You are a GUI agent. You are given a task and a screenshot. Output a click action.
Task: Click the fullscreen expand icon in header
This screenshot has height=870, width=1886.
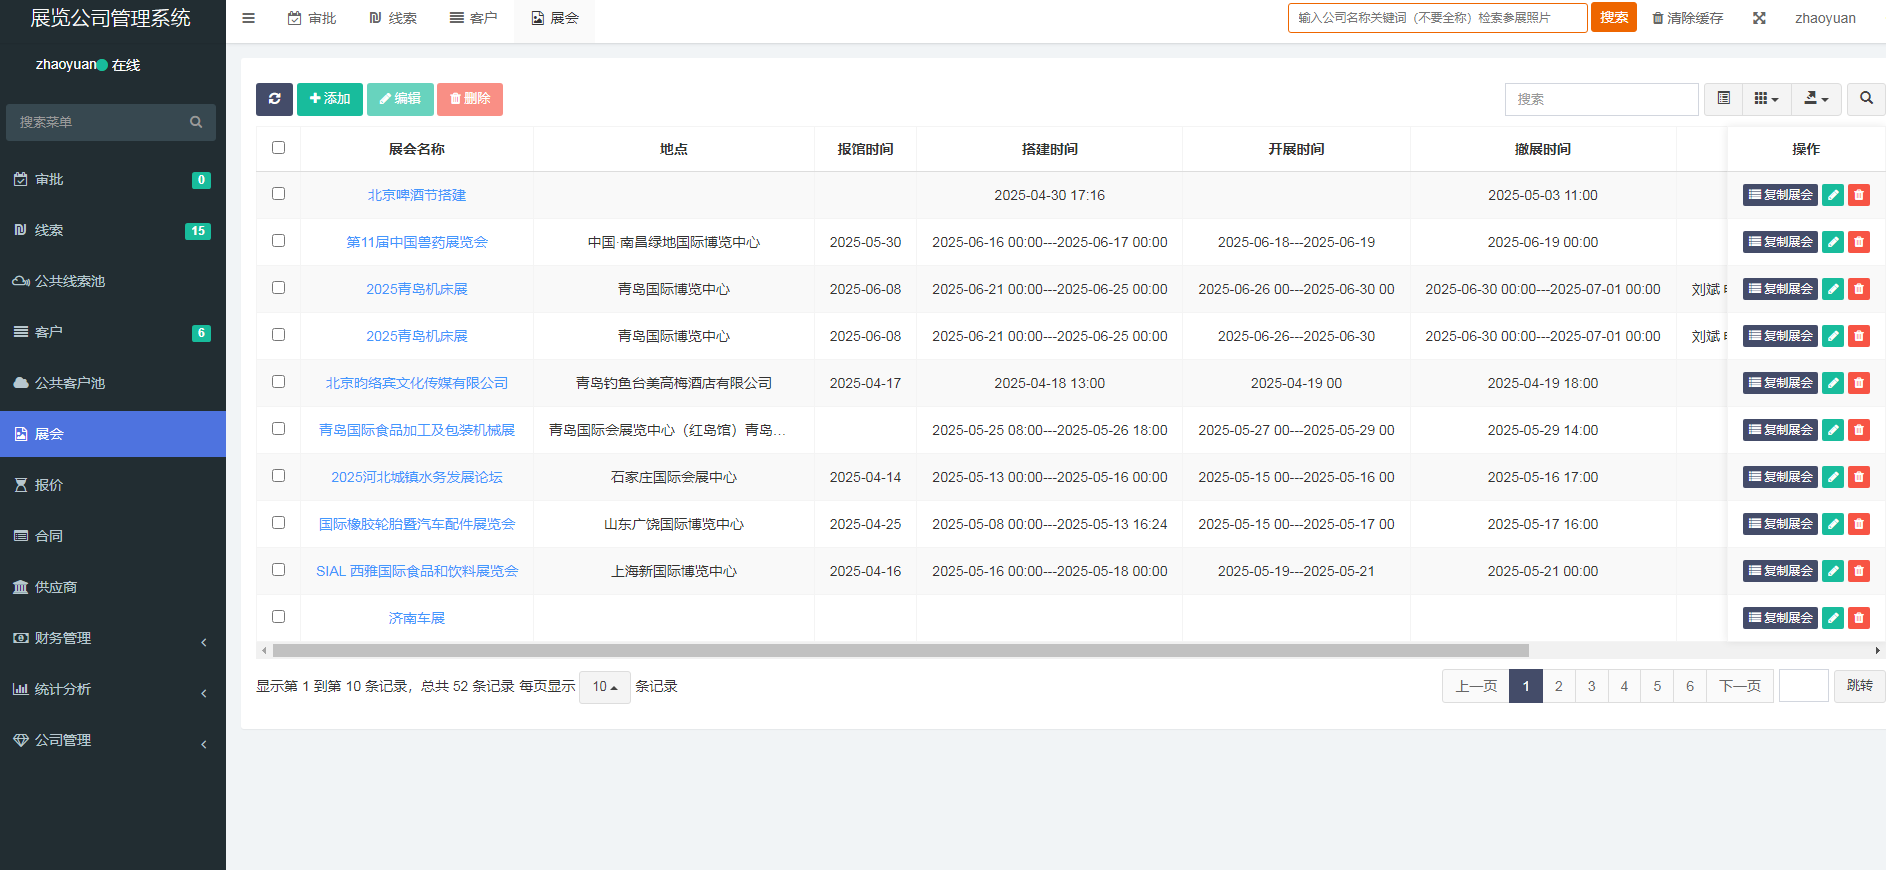1759,18
